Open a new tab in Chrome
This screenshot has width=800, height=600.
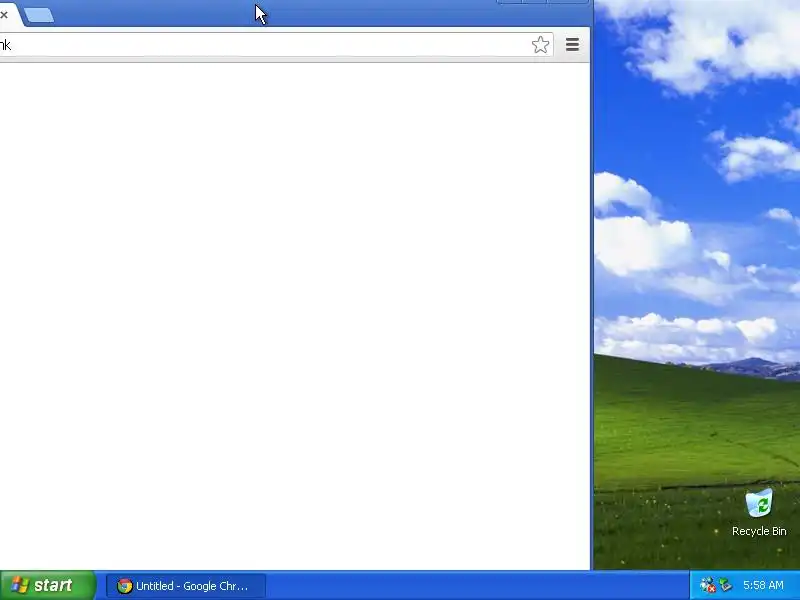point(39,15)
